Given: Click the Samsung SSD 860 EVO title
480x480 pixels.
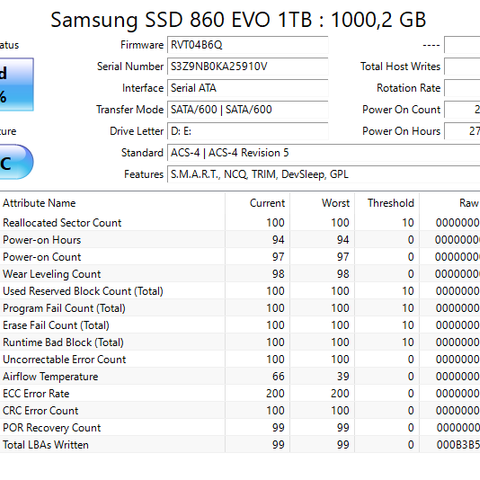Looking at the screenshot, I should [238, 20].
